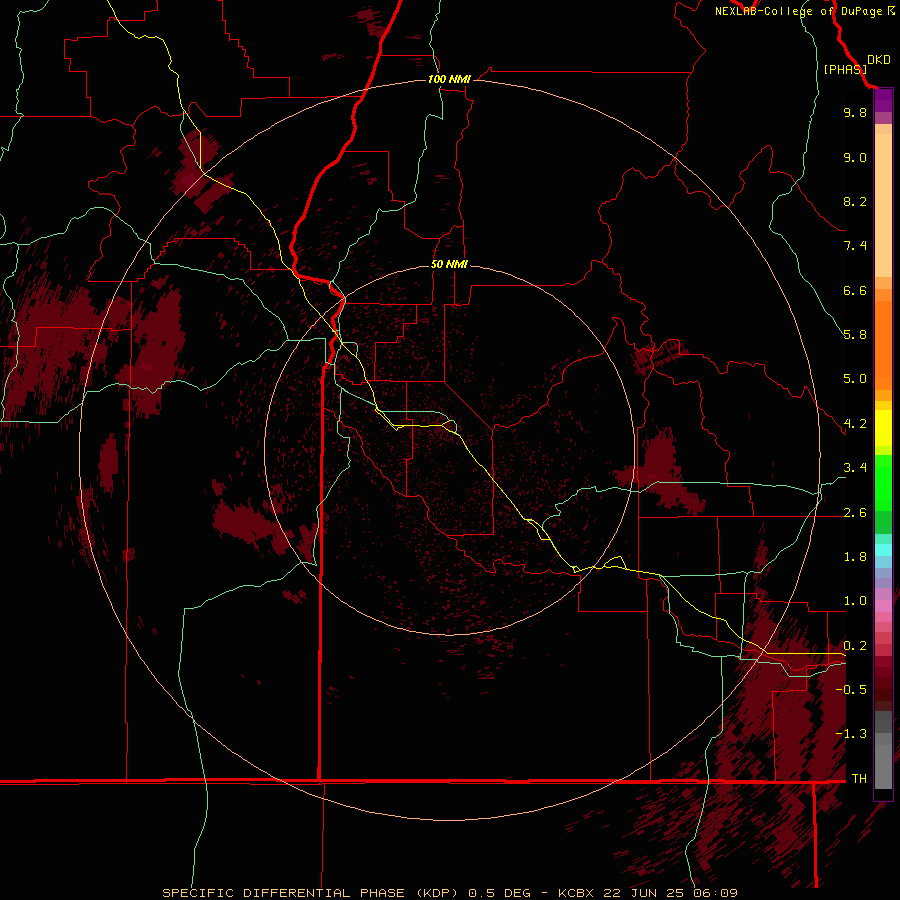Click the 7.4 value on the color scale
This screenshot has height=900, width=900.
click(855, 246)
